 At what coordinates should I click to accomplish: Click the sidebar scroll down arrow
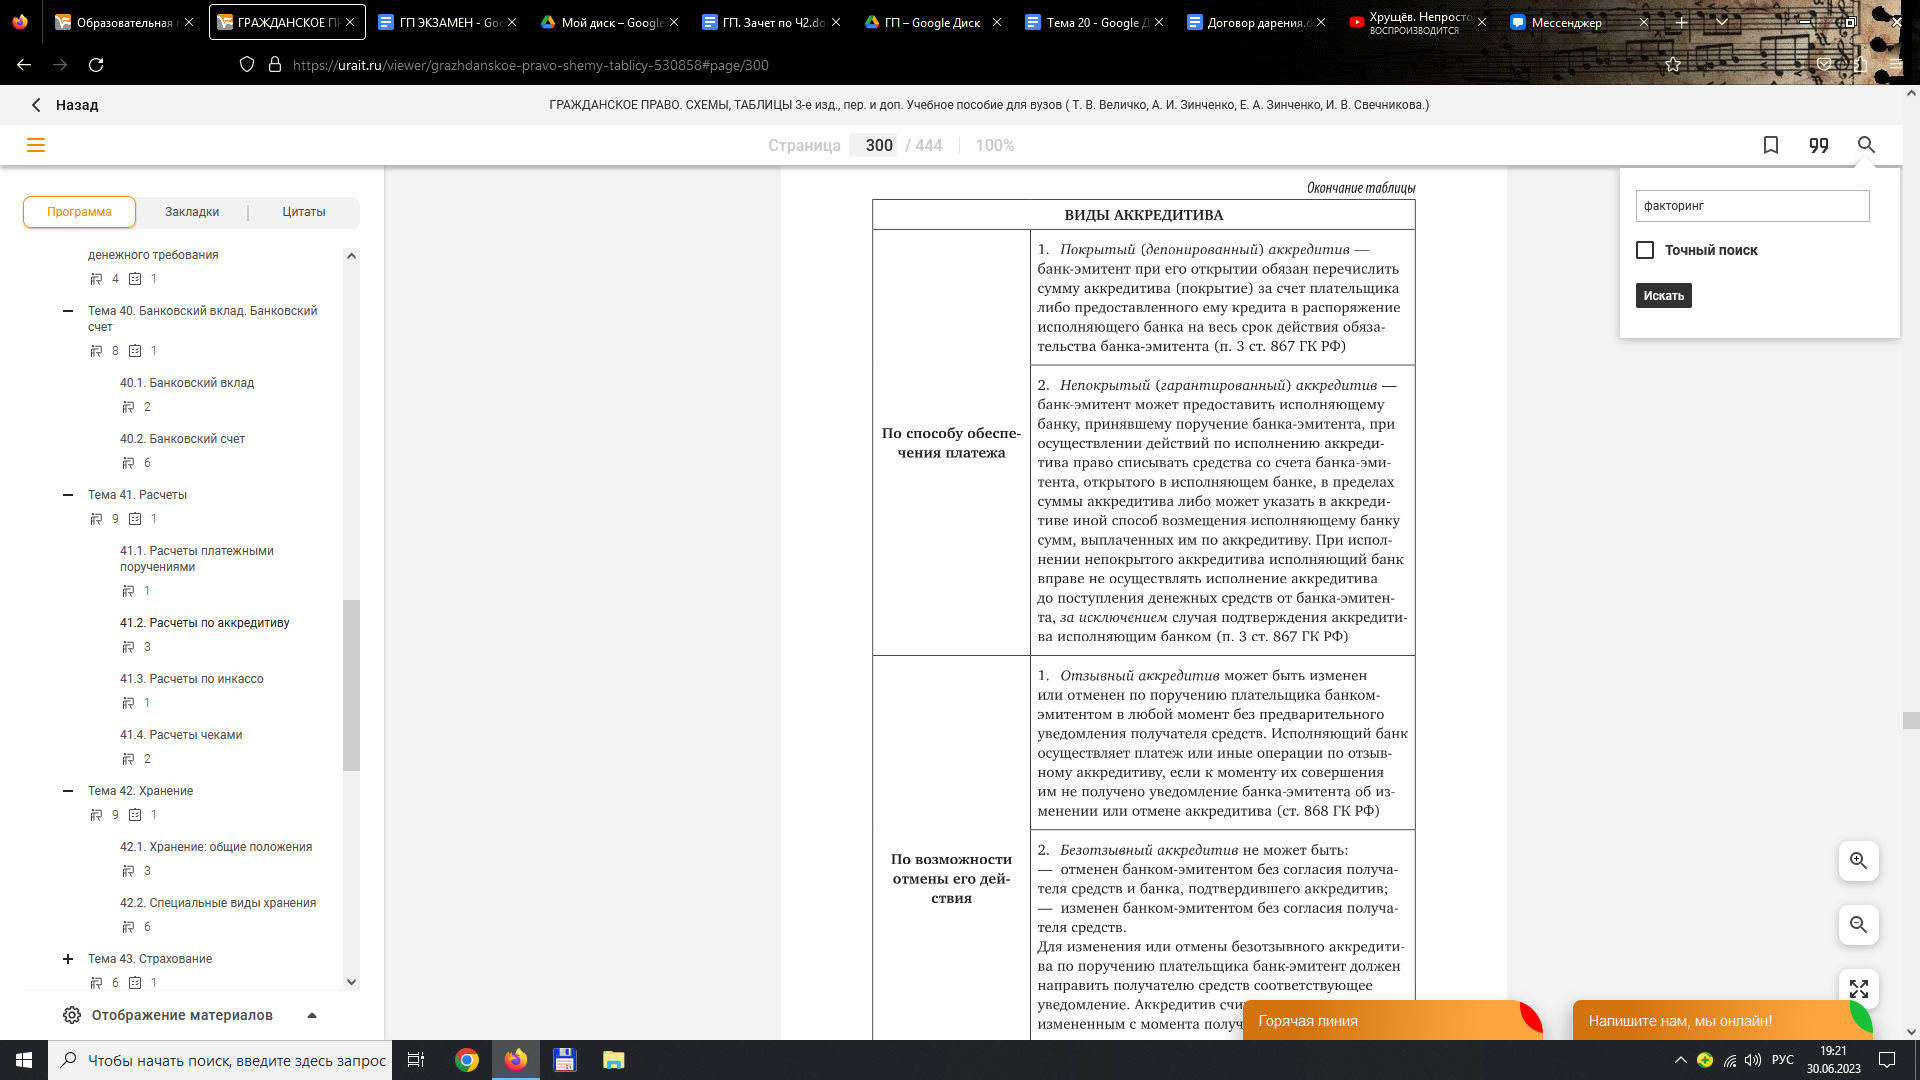351,982
